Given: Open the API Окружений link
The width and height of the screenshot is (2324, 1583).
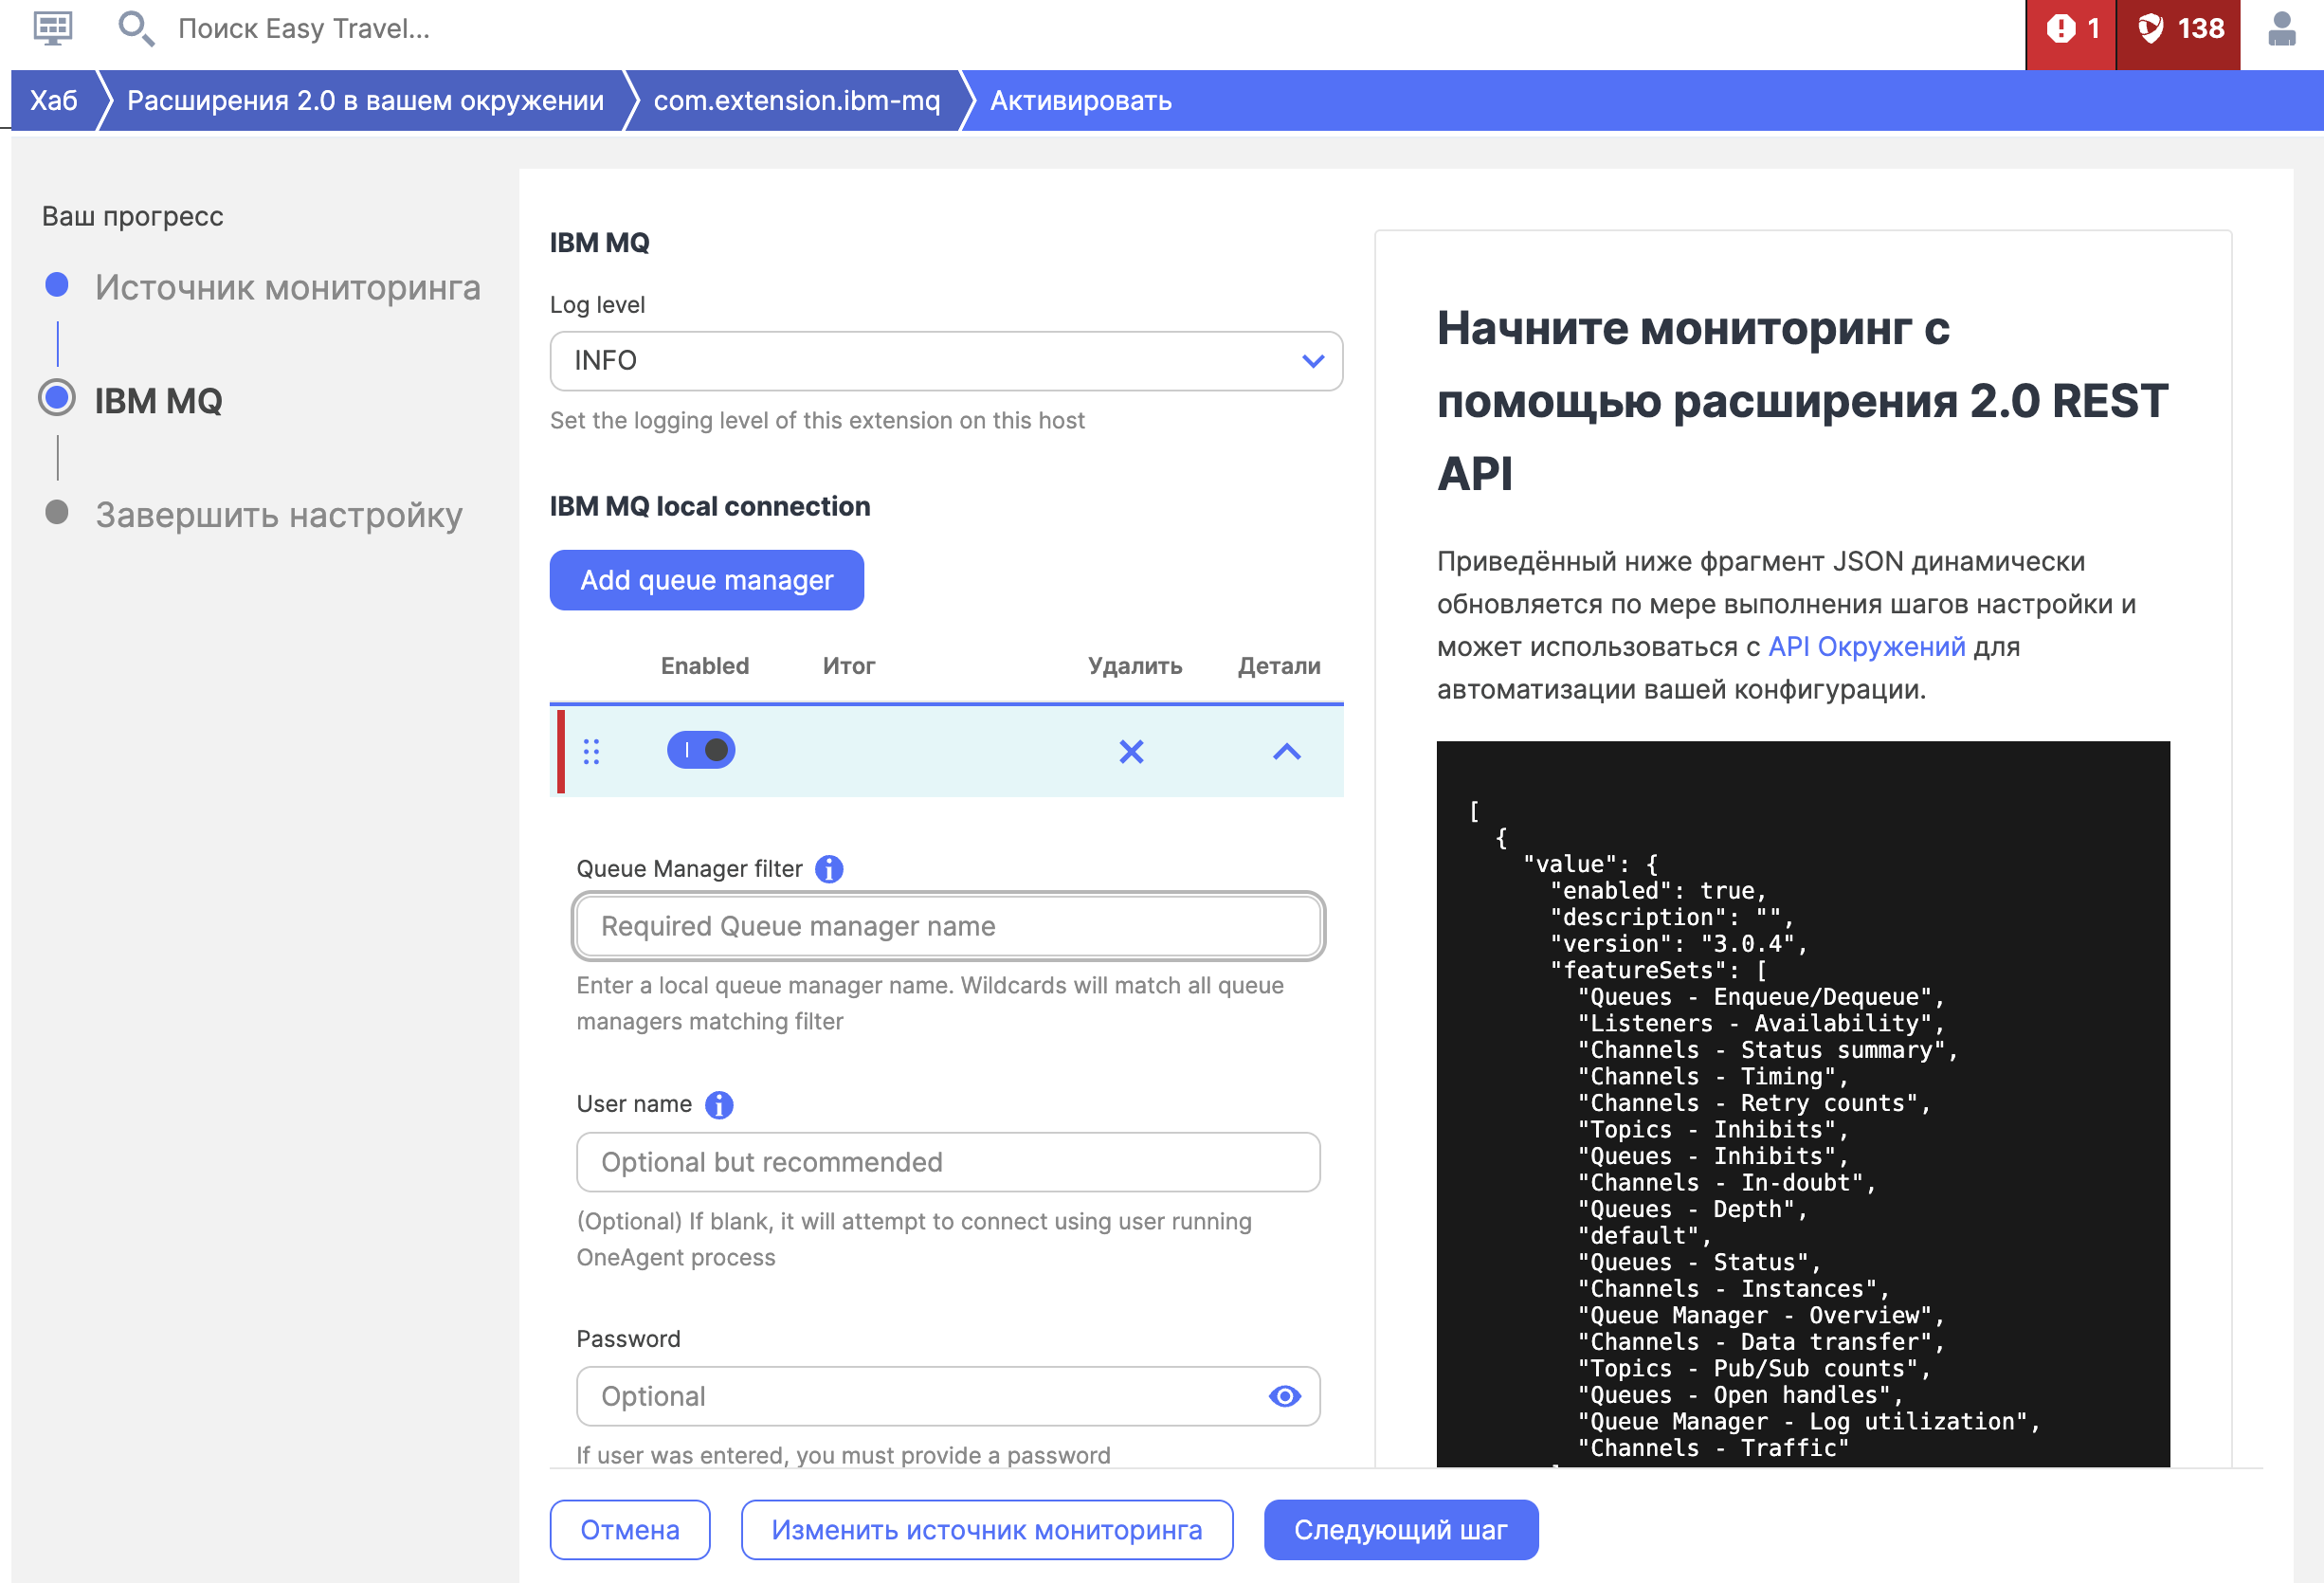Looking at the screenshot, I should point(1866,647).
